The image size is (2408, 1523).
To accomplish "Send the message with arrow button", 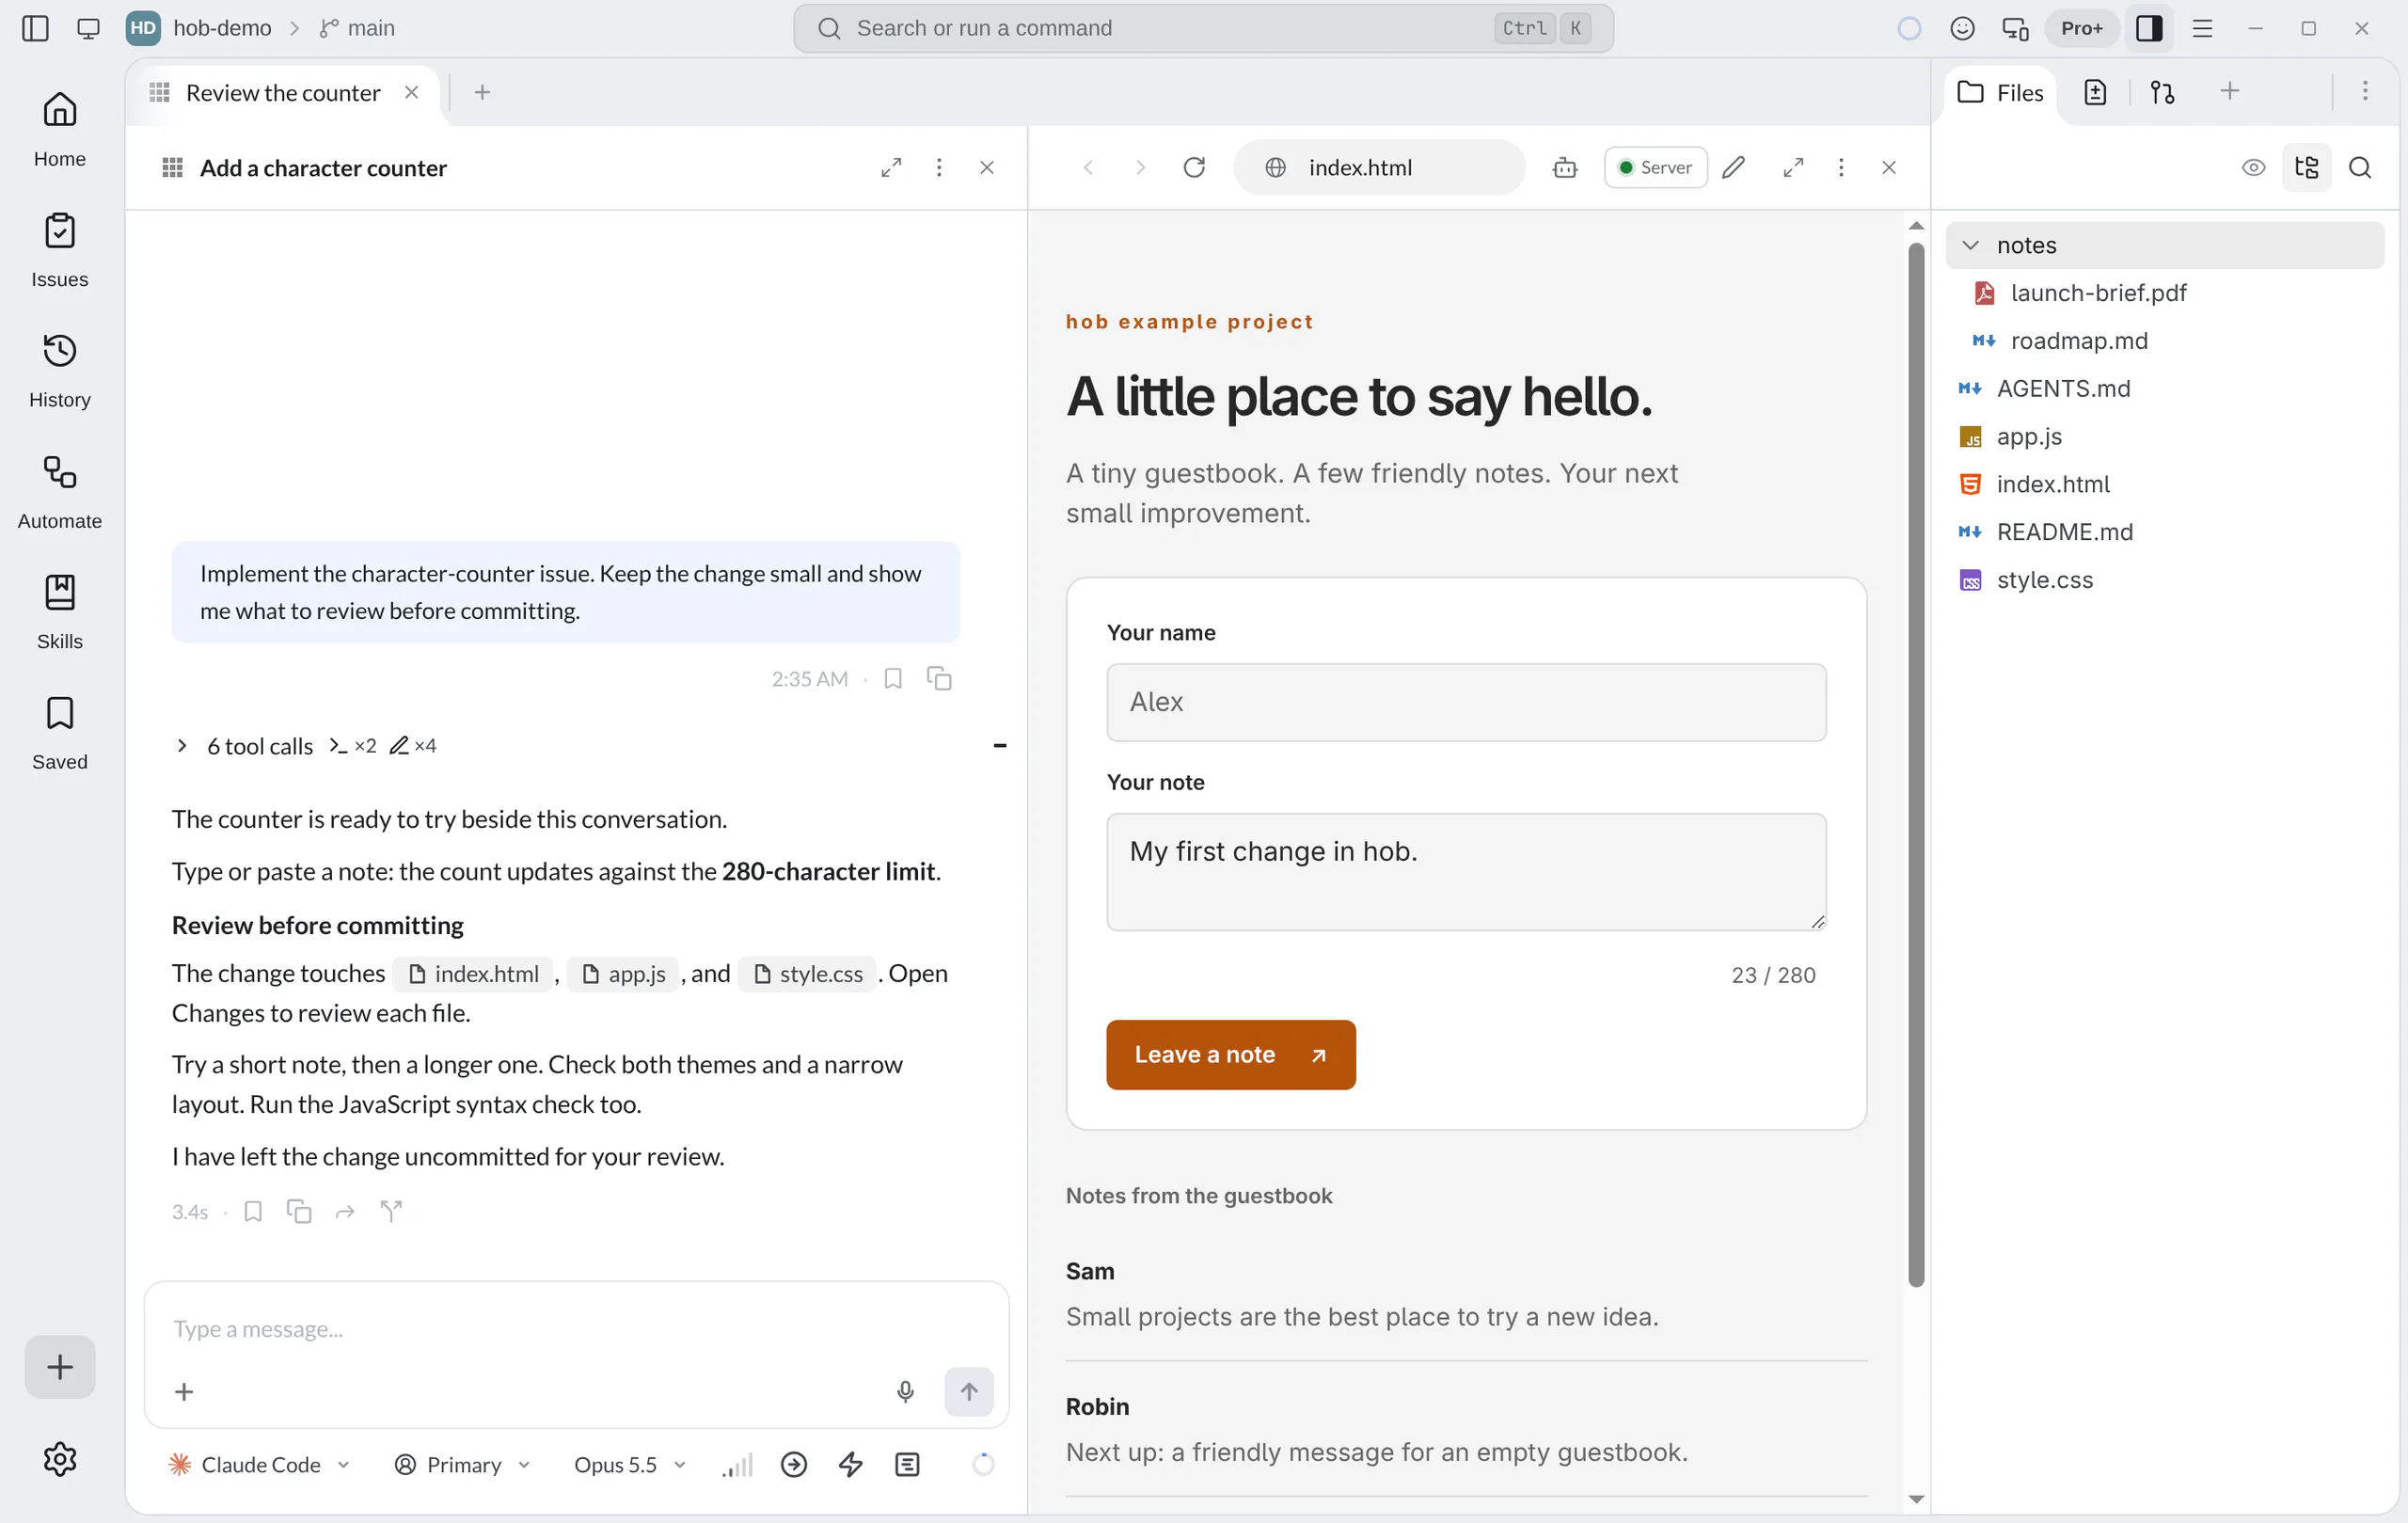I will (x=968, y=1391).
